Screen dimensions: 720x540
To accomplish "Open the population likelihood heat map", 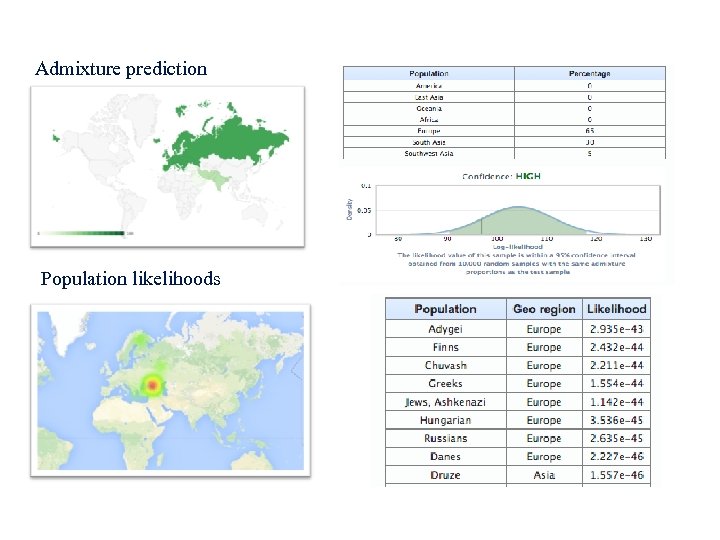I will point(170,391).
